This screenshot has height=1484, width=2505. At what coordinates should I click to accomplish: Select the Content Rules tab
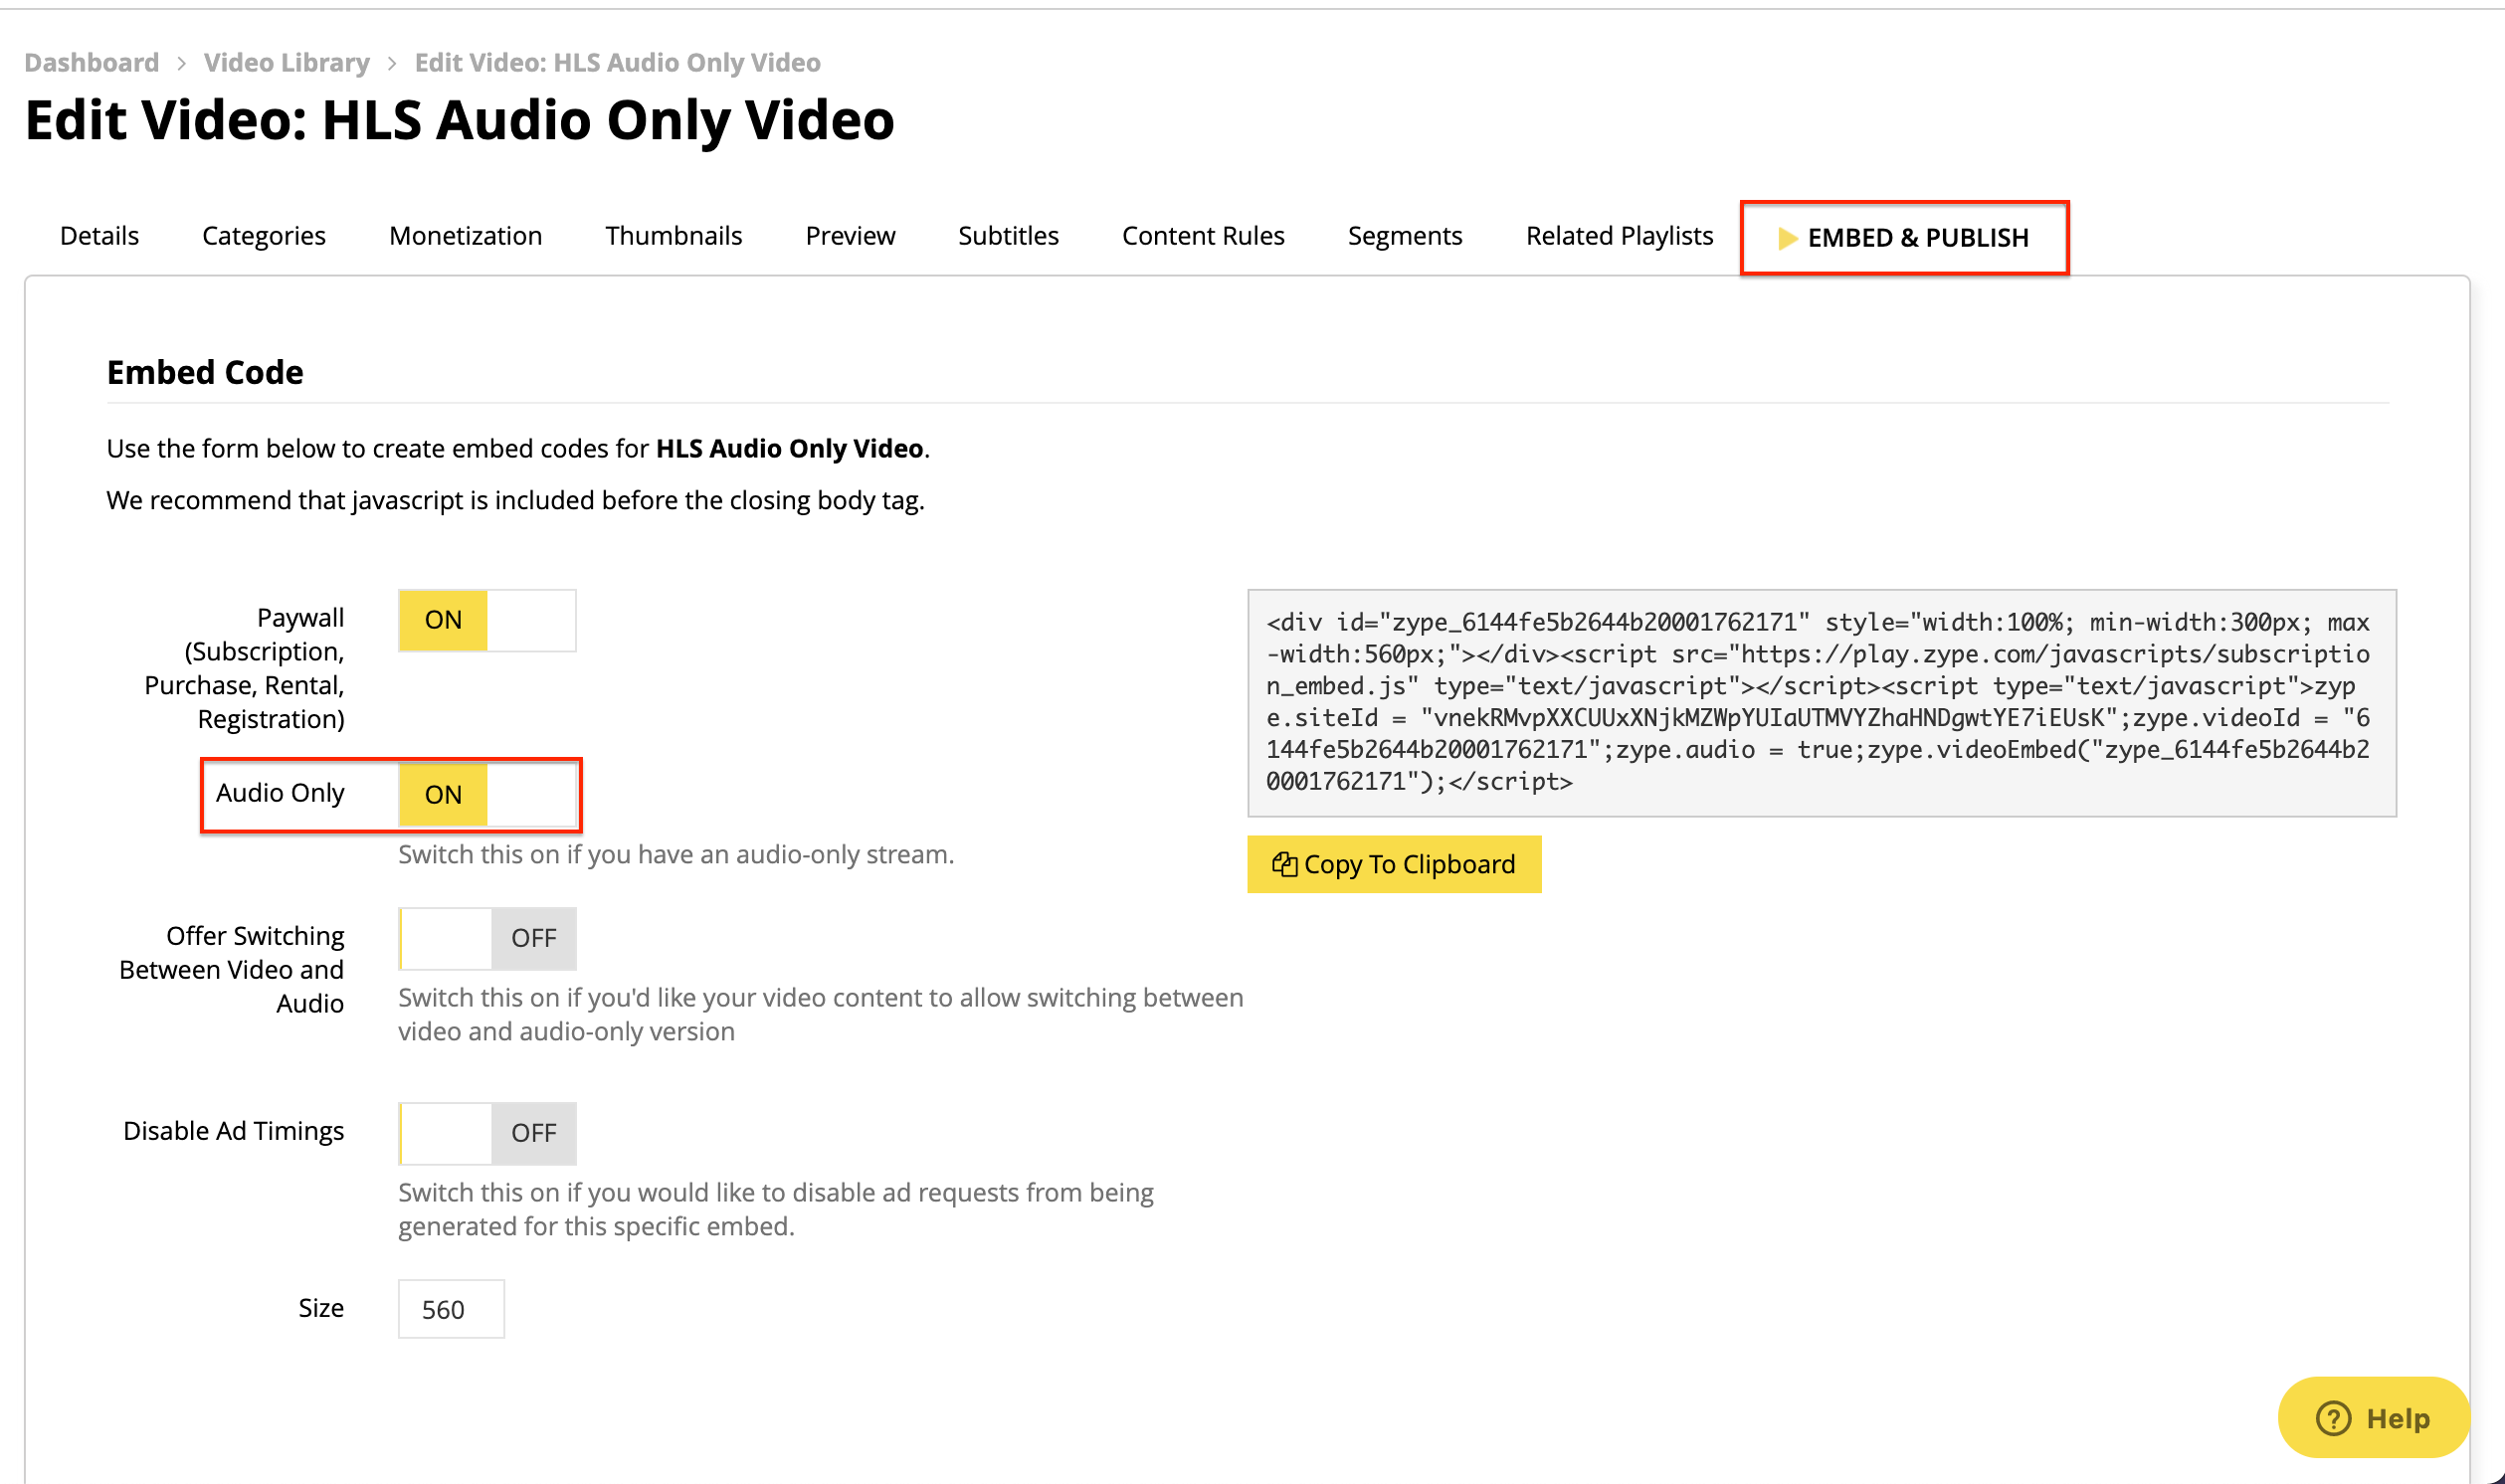(x=1203, y=236)
